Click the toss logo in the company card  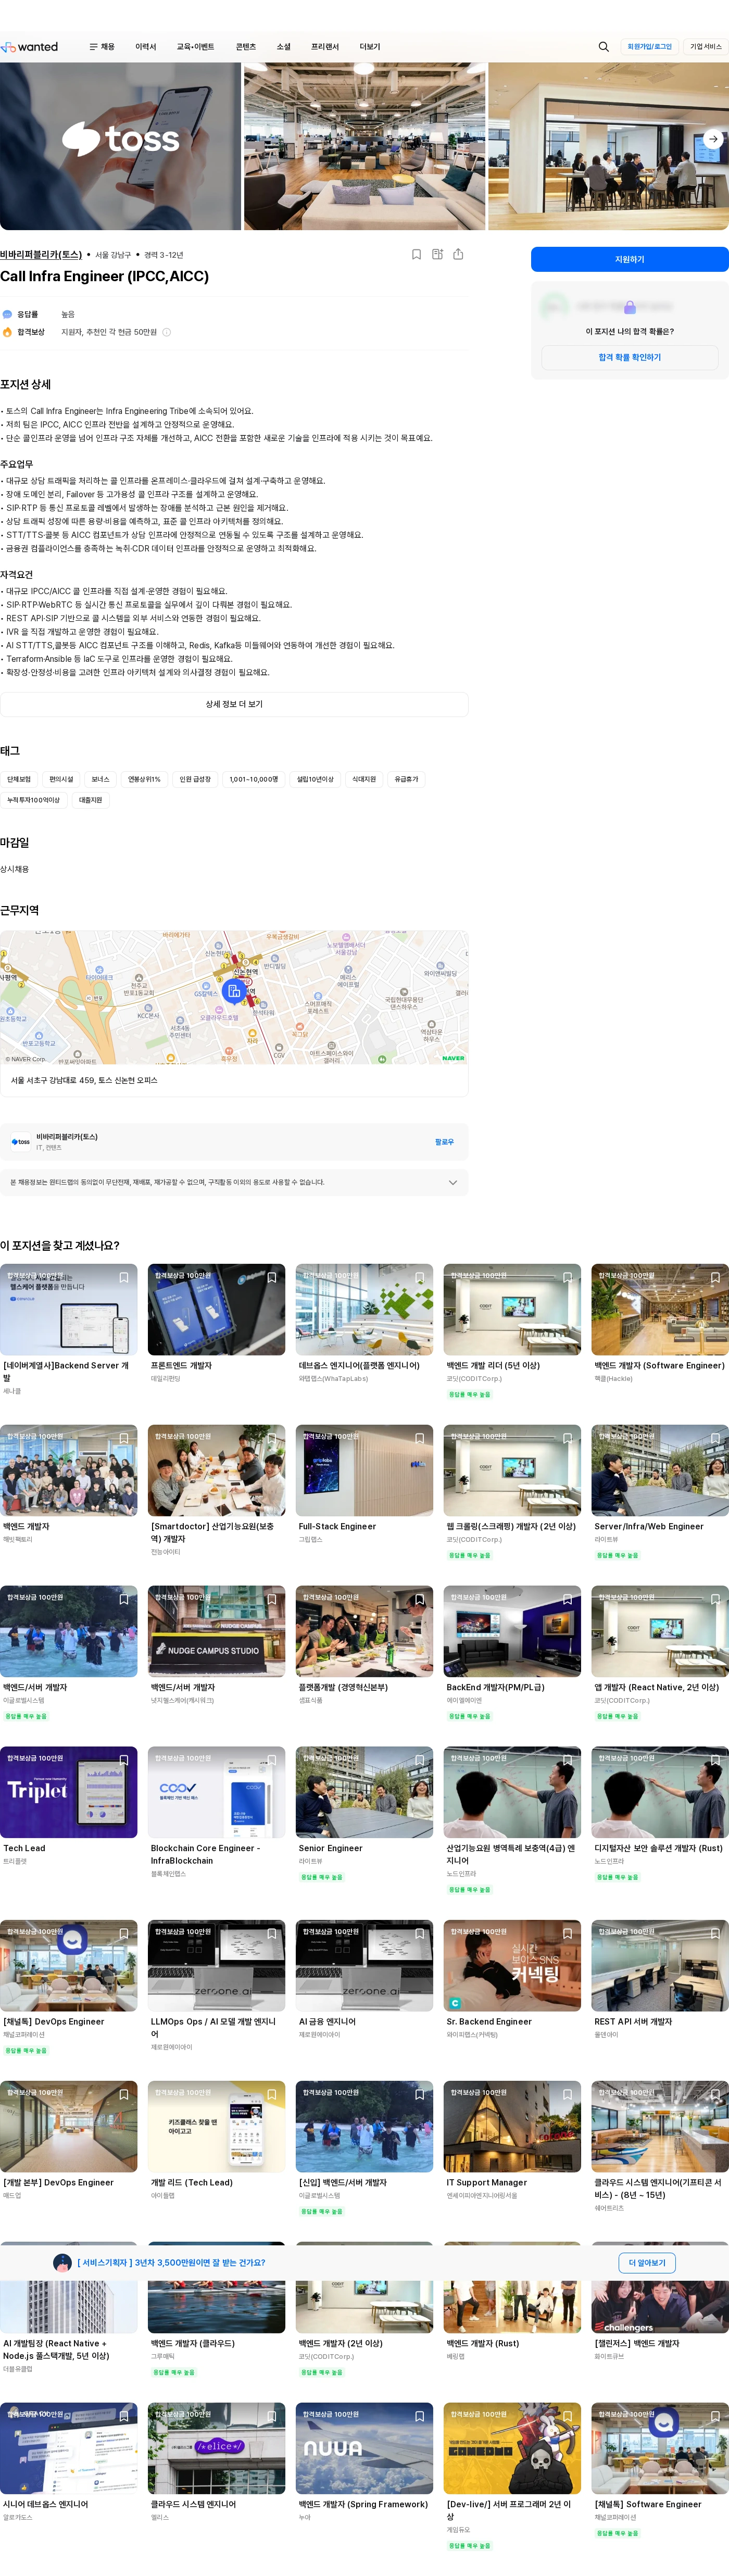tap(21, 1142)
